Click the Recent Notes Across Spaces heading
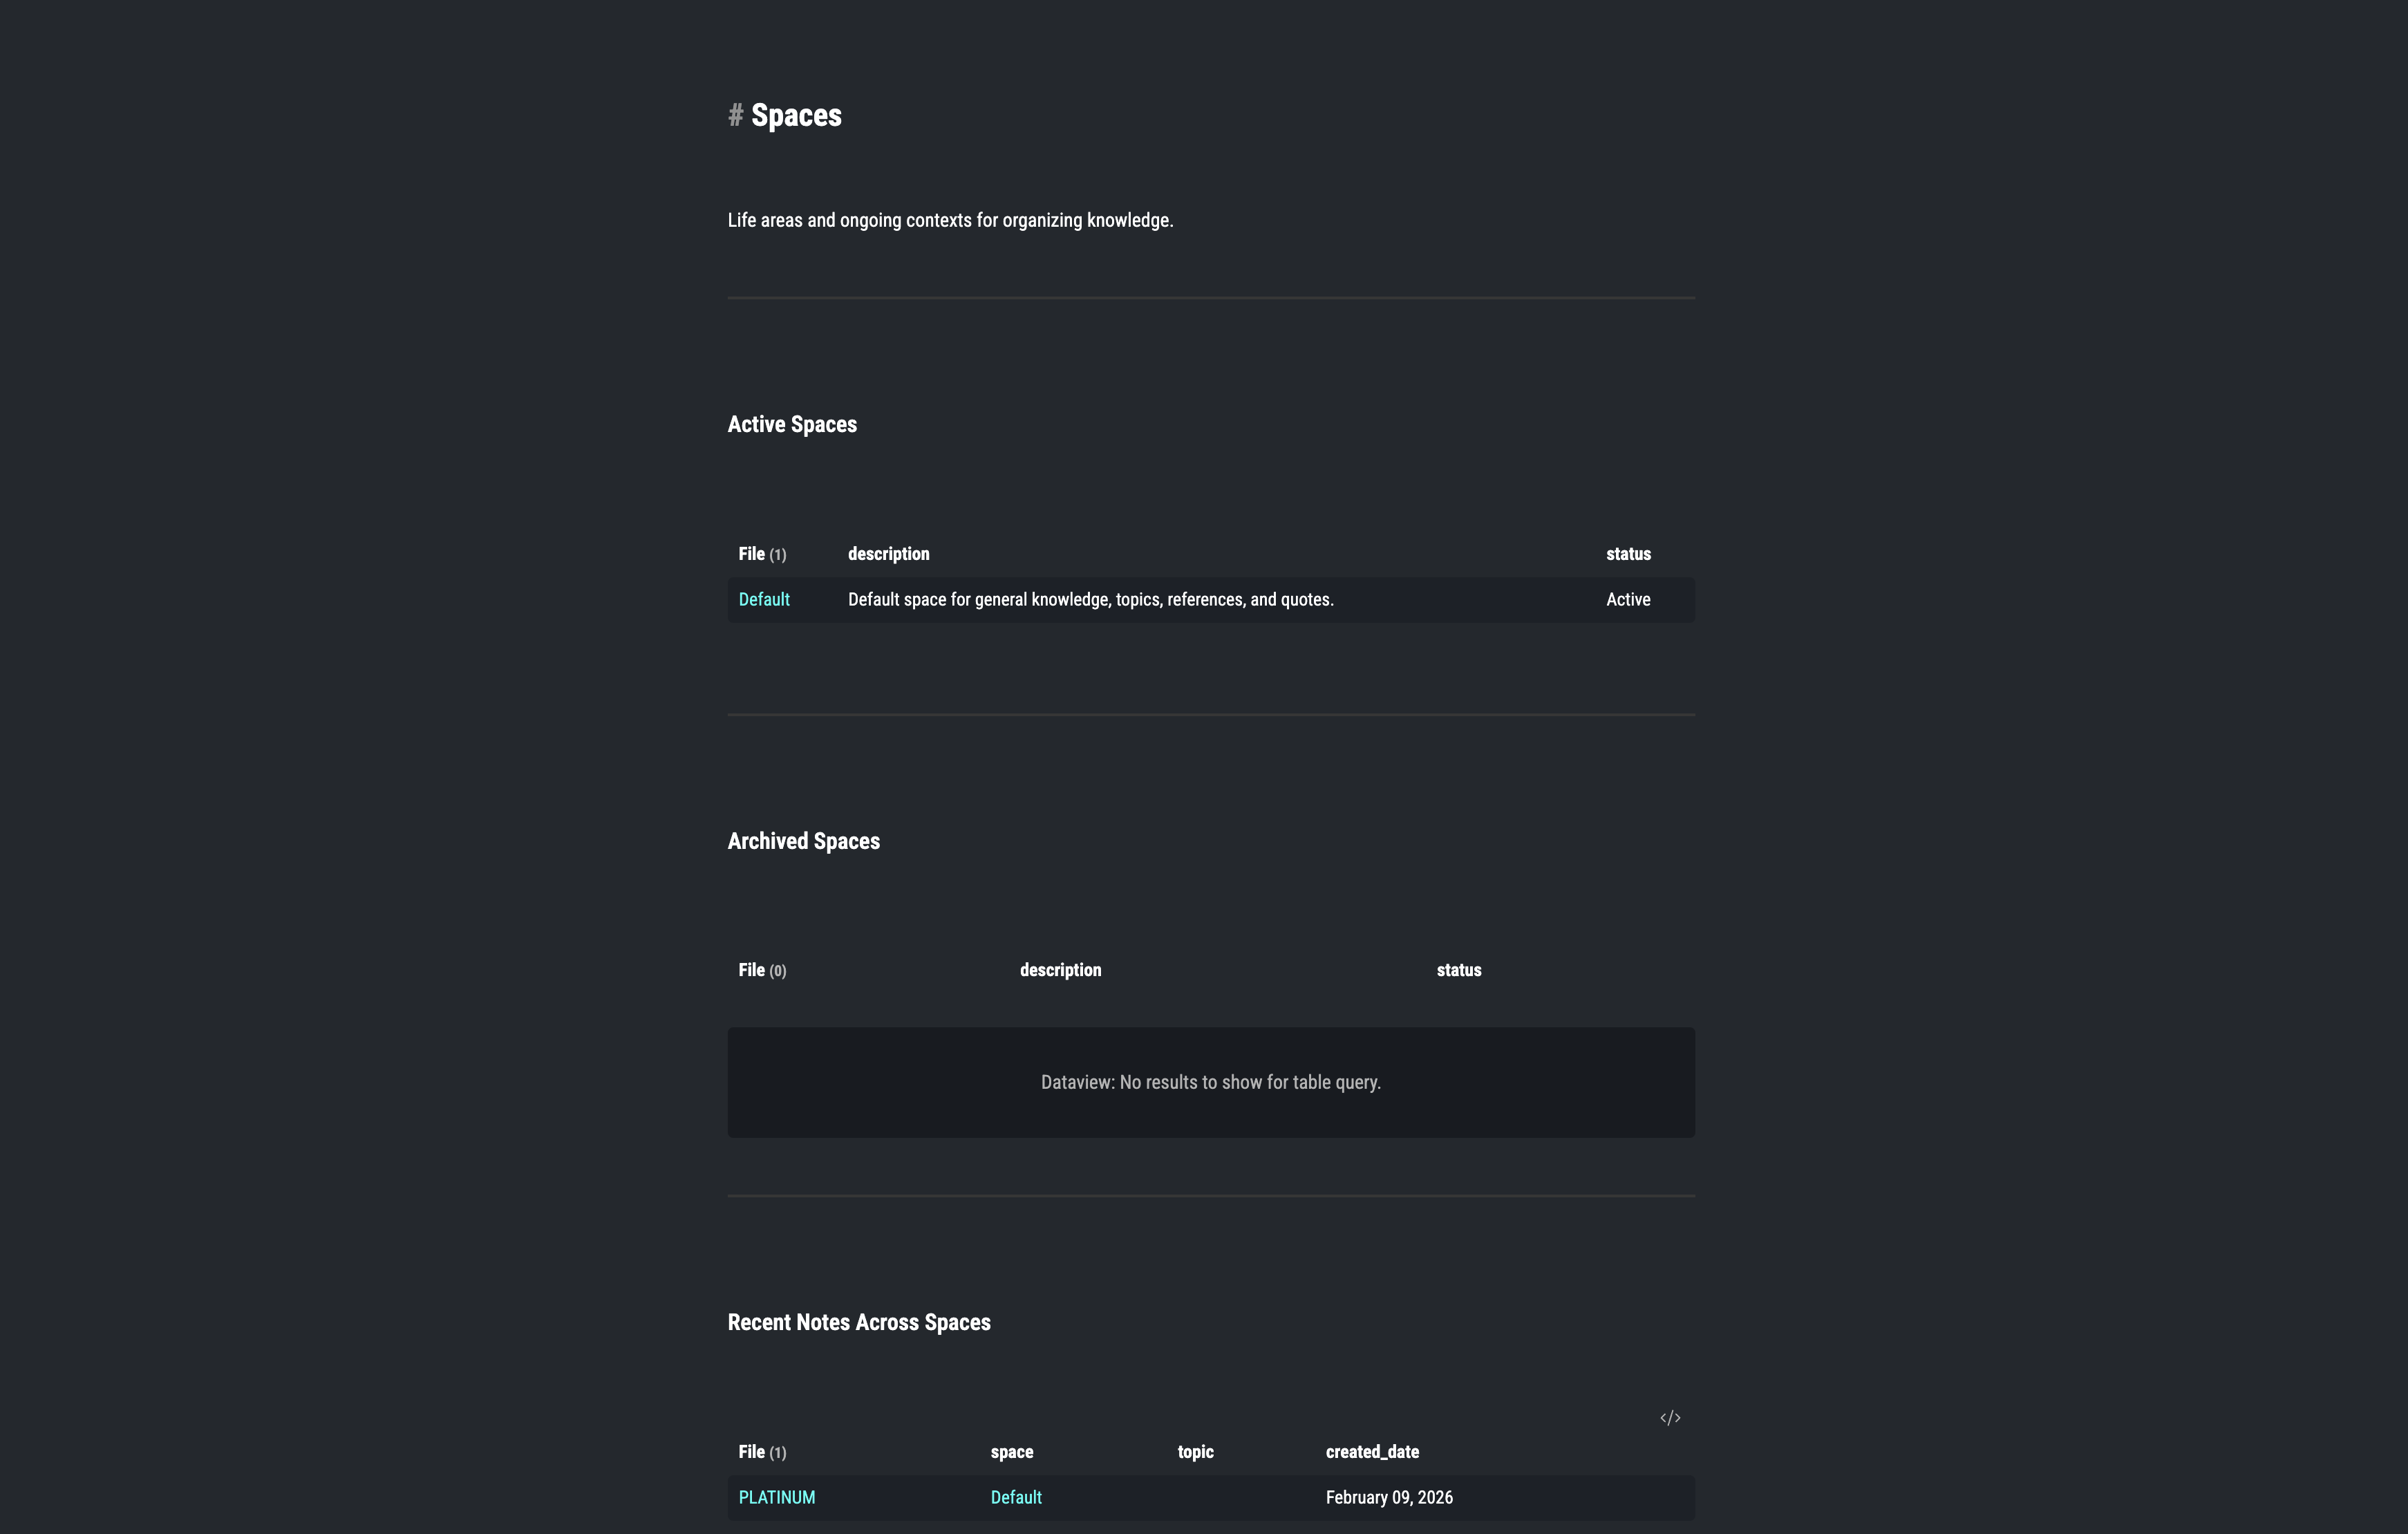Screen dimensions: 2408x1534 click(859, 1323)
